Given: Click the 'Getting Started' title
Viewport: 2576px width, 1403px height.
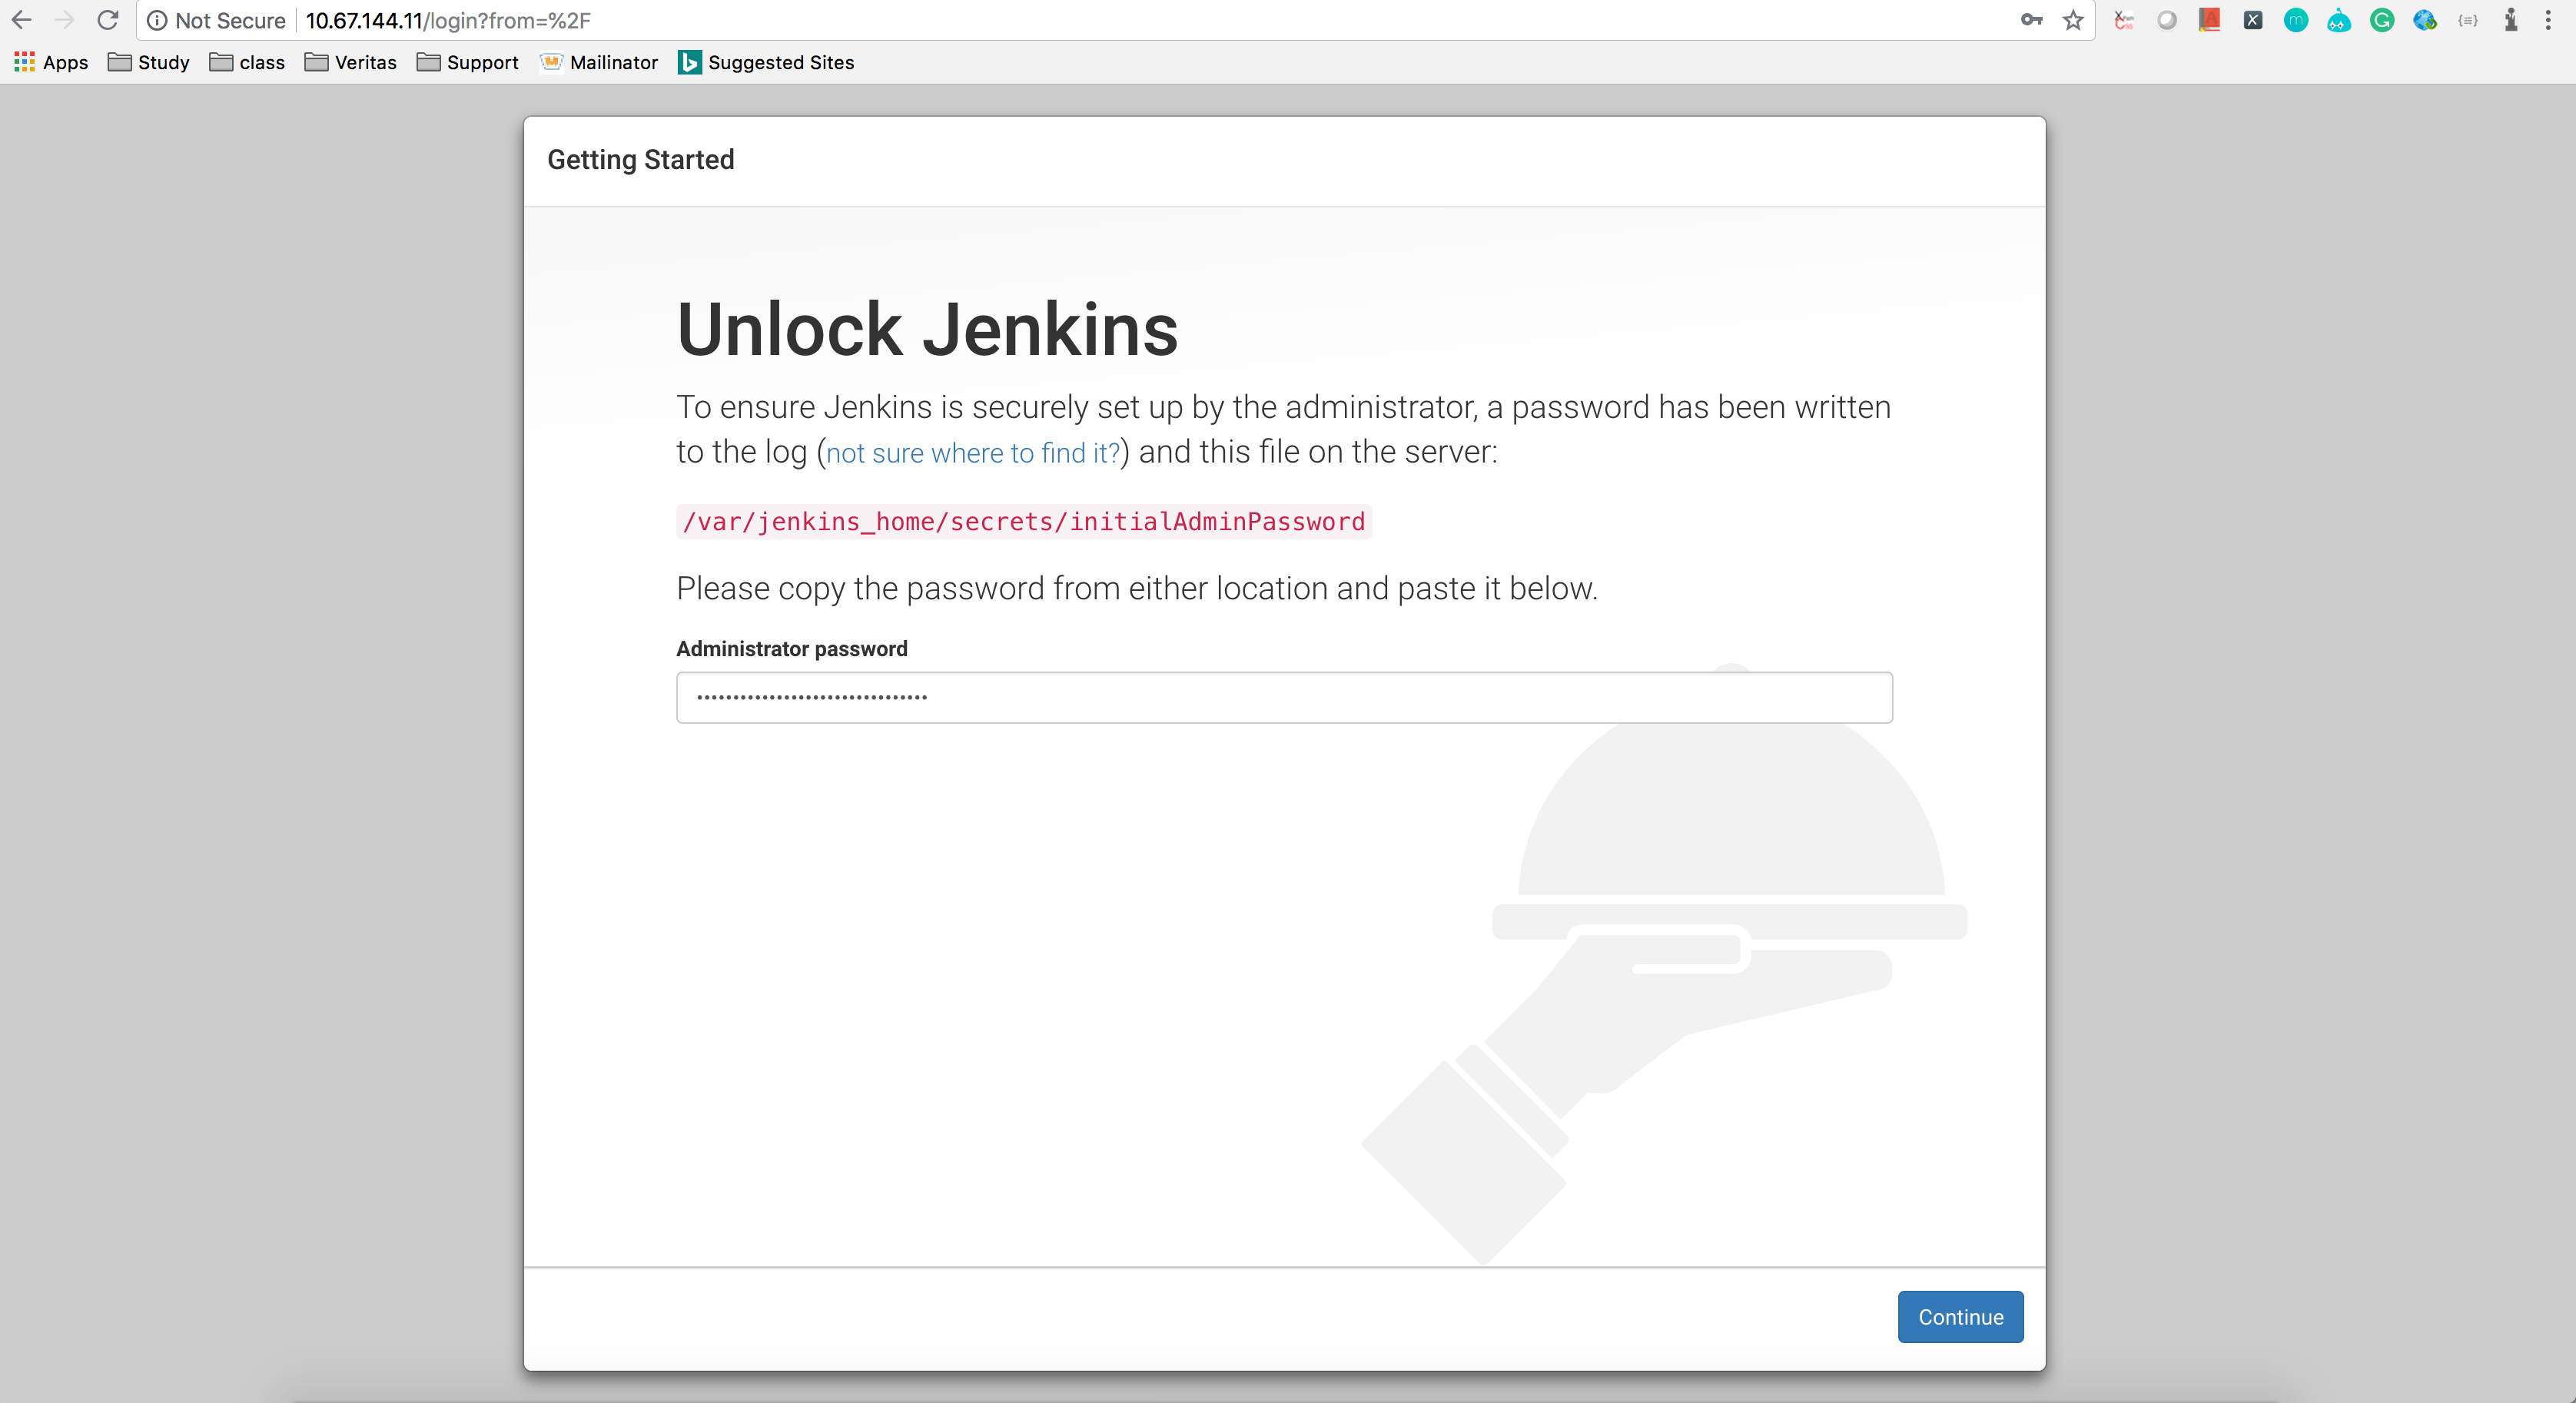Looking at the screenshot, I should pos(640,160).
